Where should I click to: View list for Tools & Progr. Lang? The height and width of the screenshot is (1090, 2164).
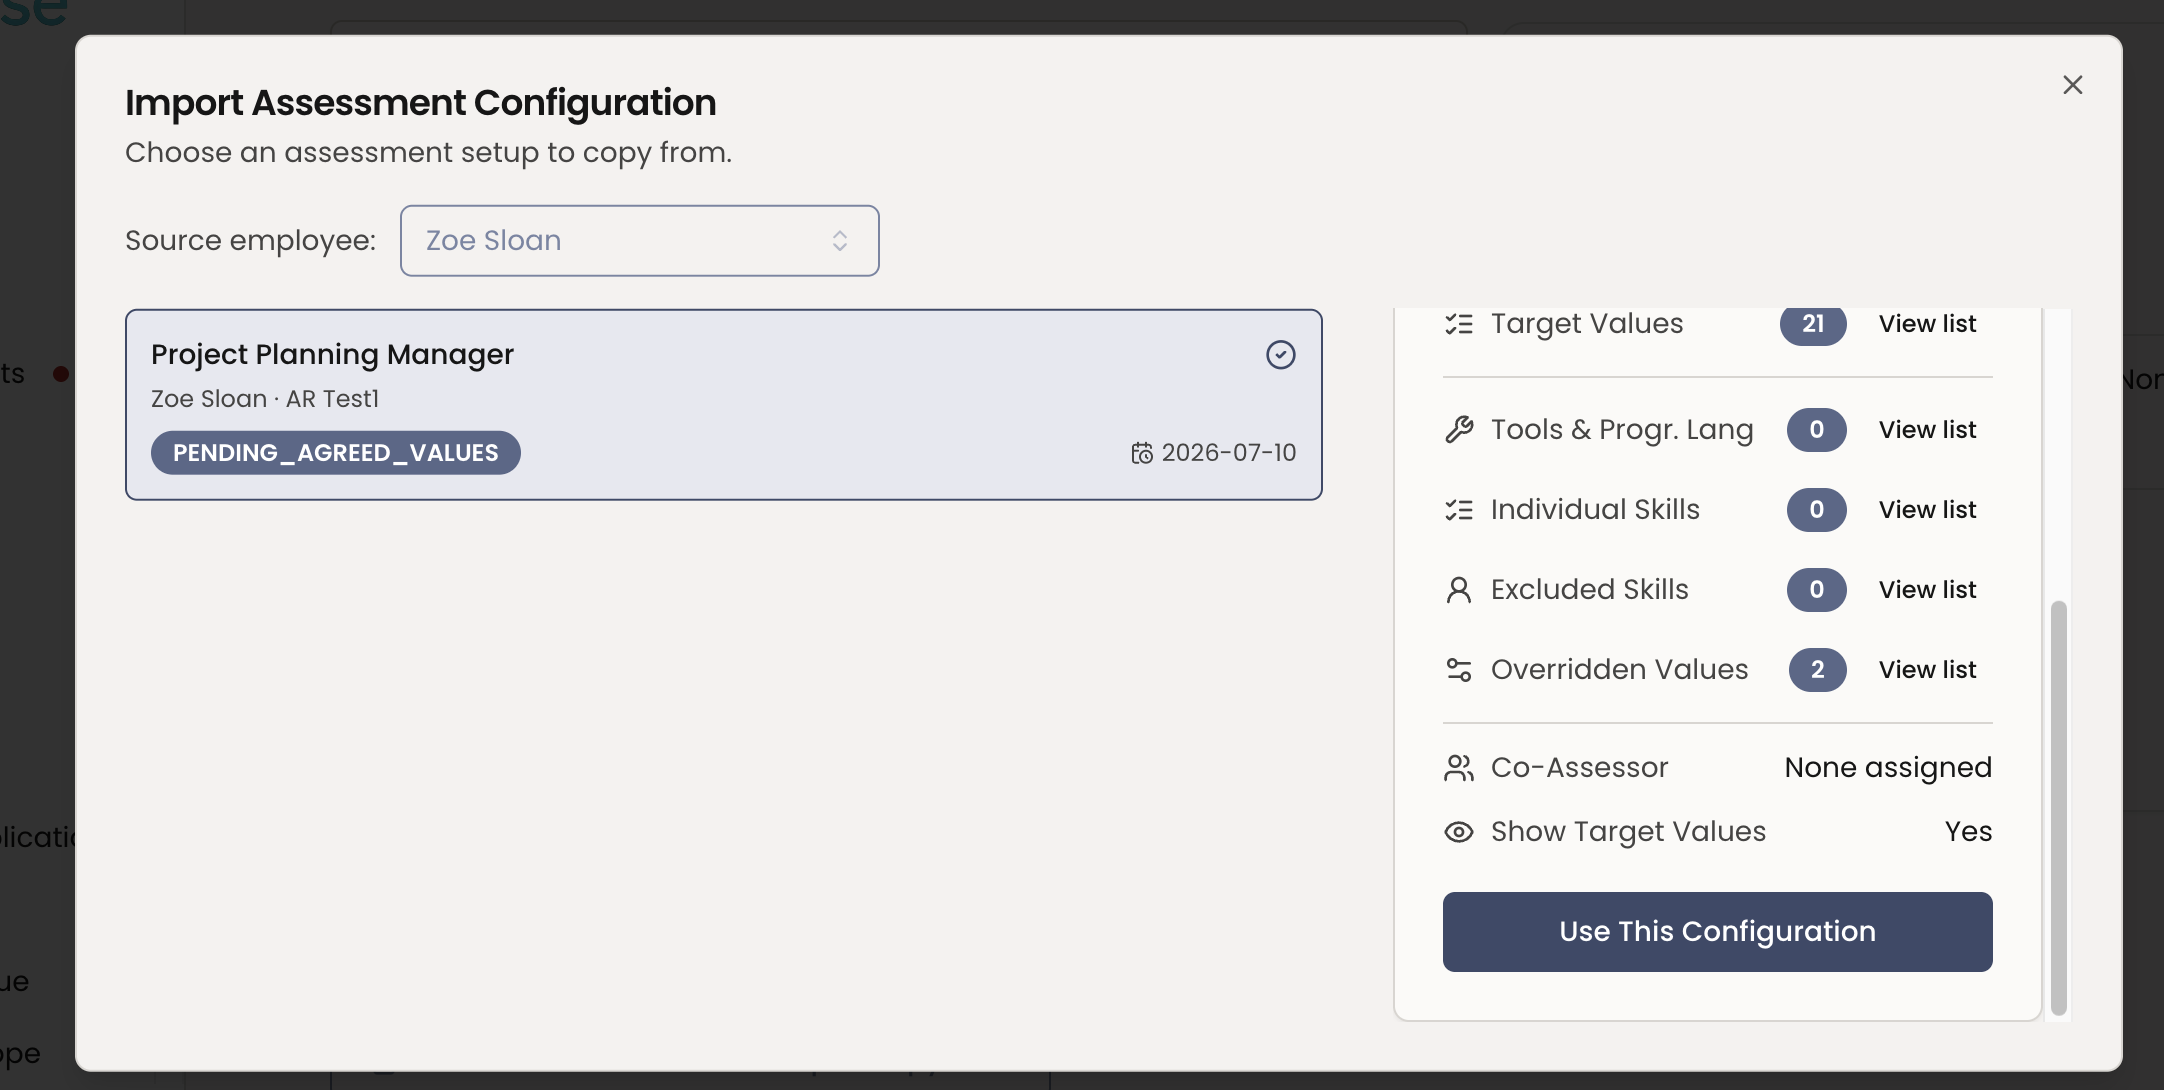1927,430
